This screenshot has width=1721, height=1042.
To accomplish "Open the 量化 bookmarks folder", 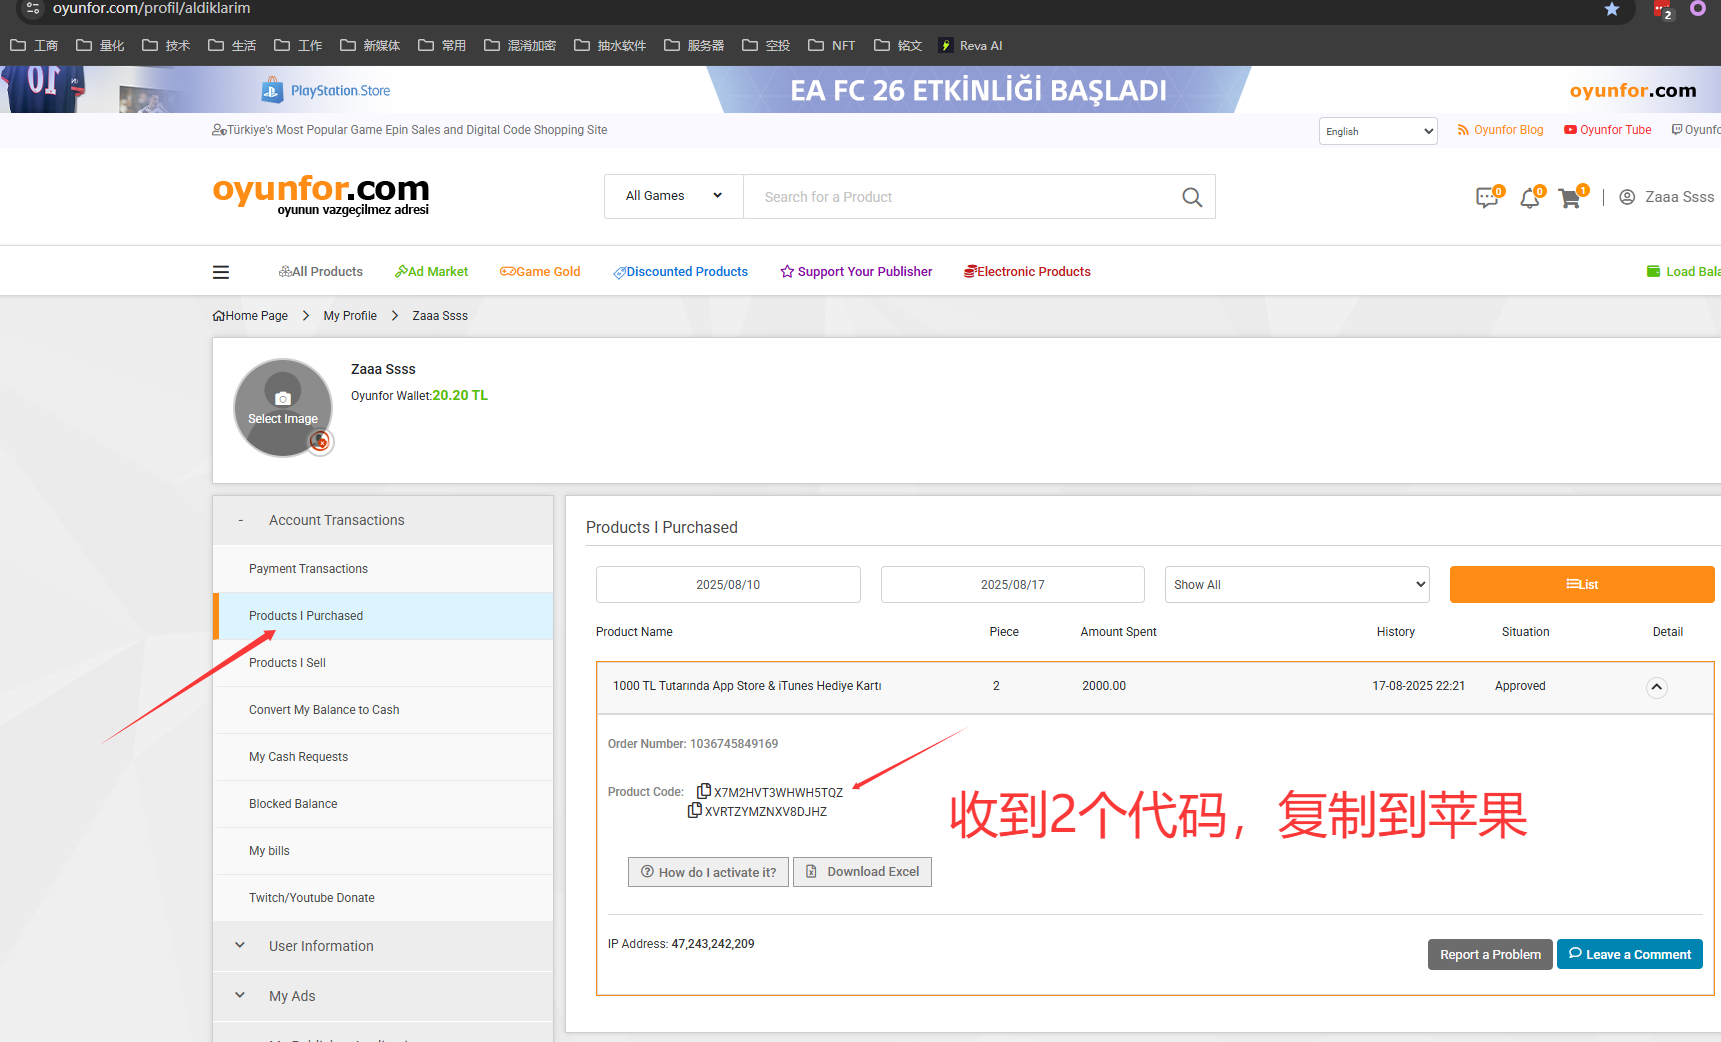I will [100, 46].
